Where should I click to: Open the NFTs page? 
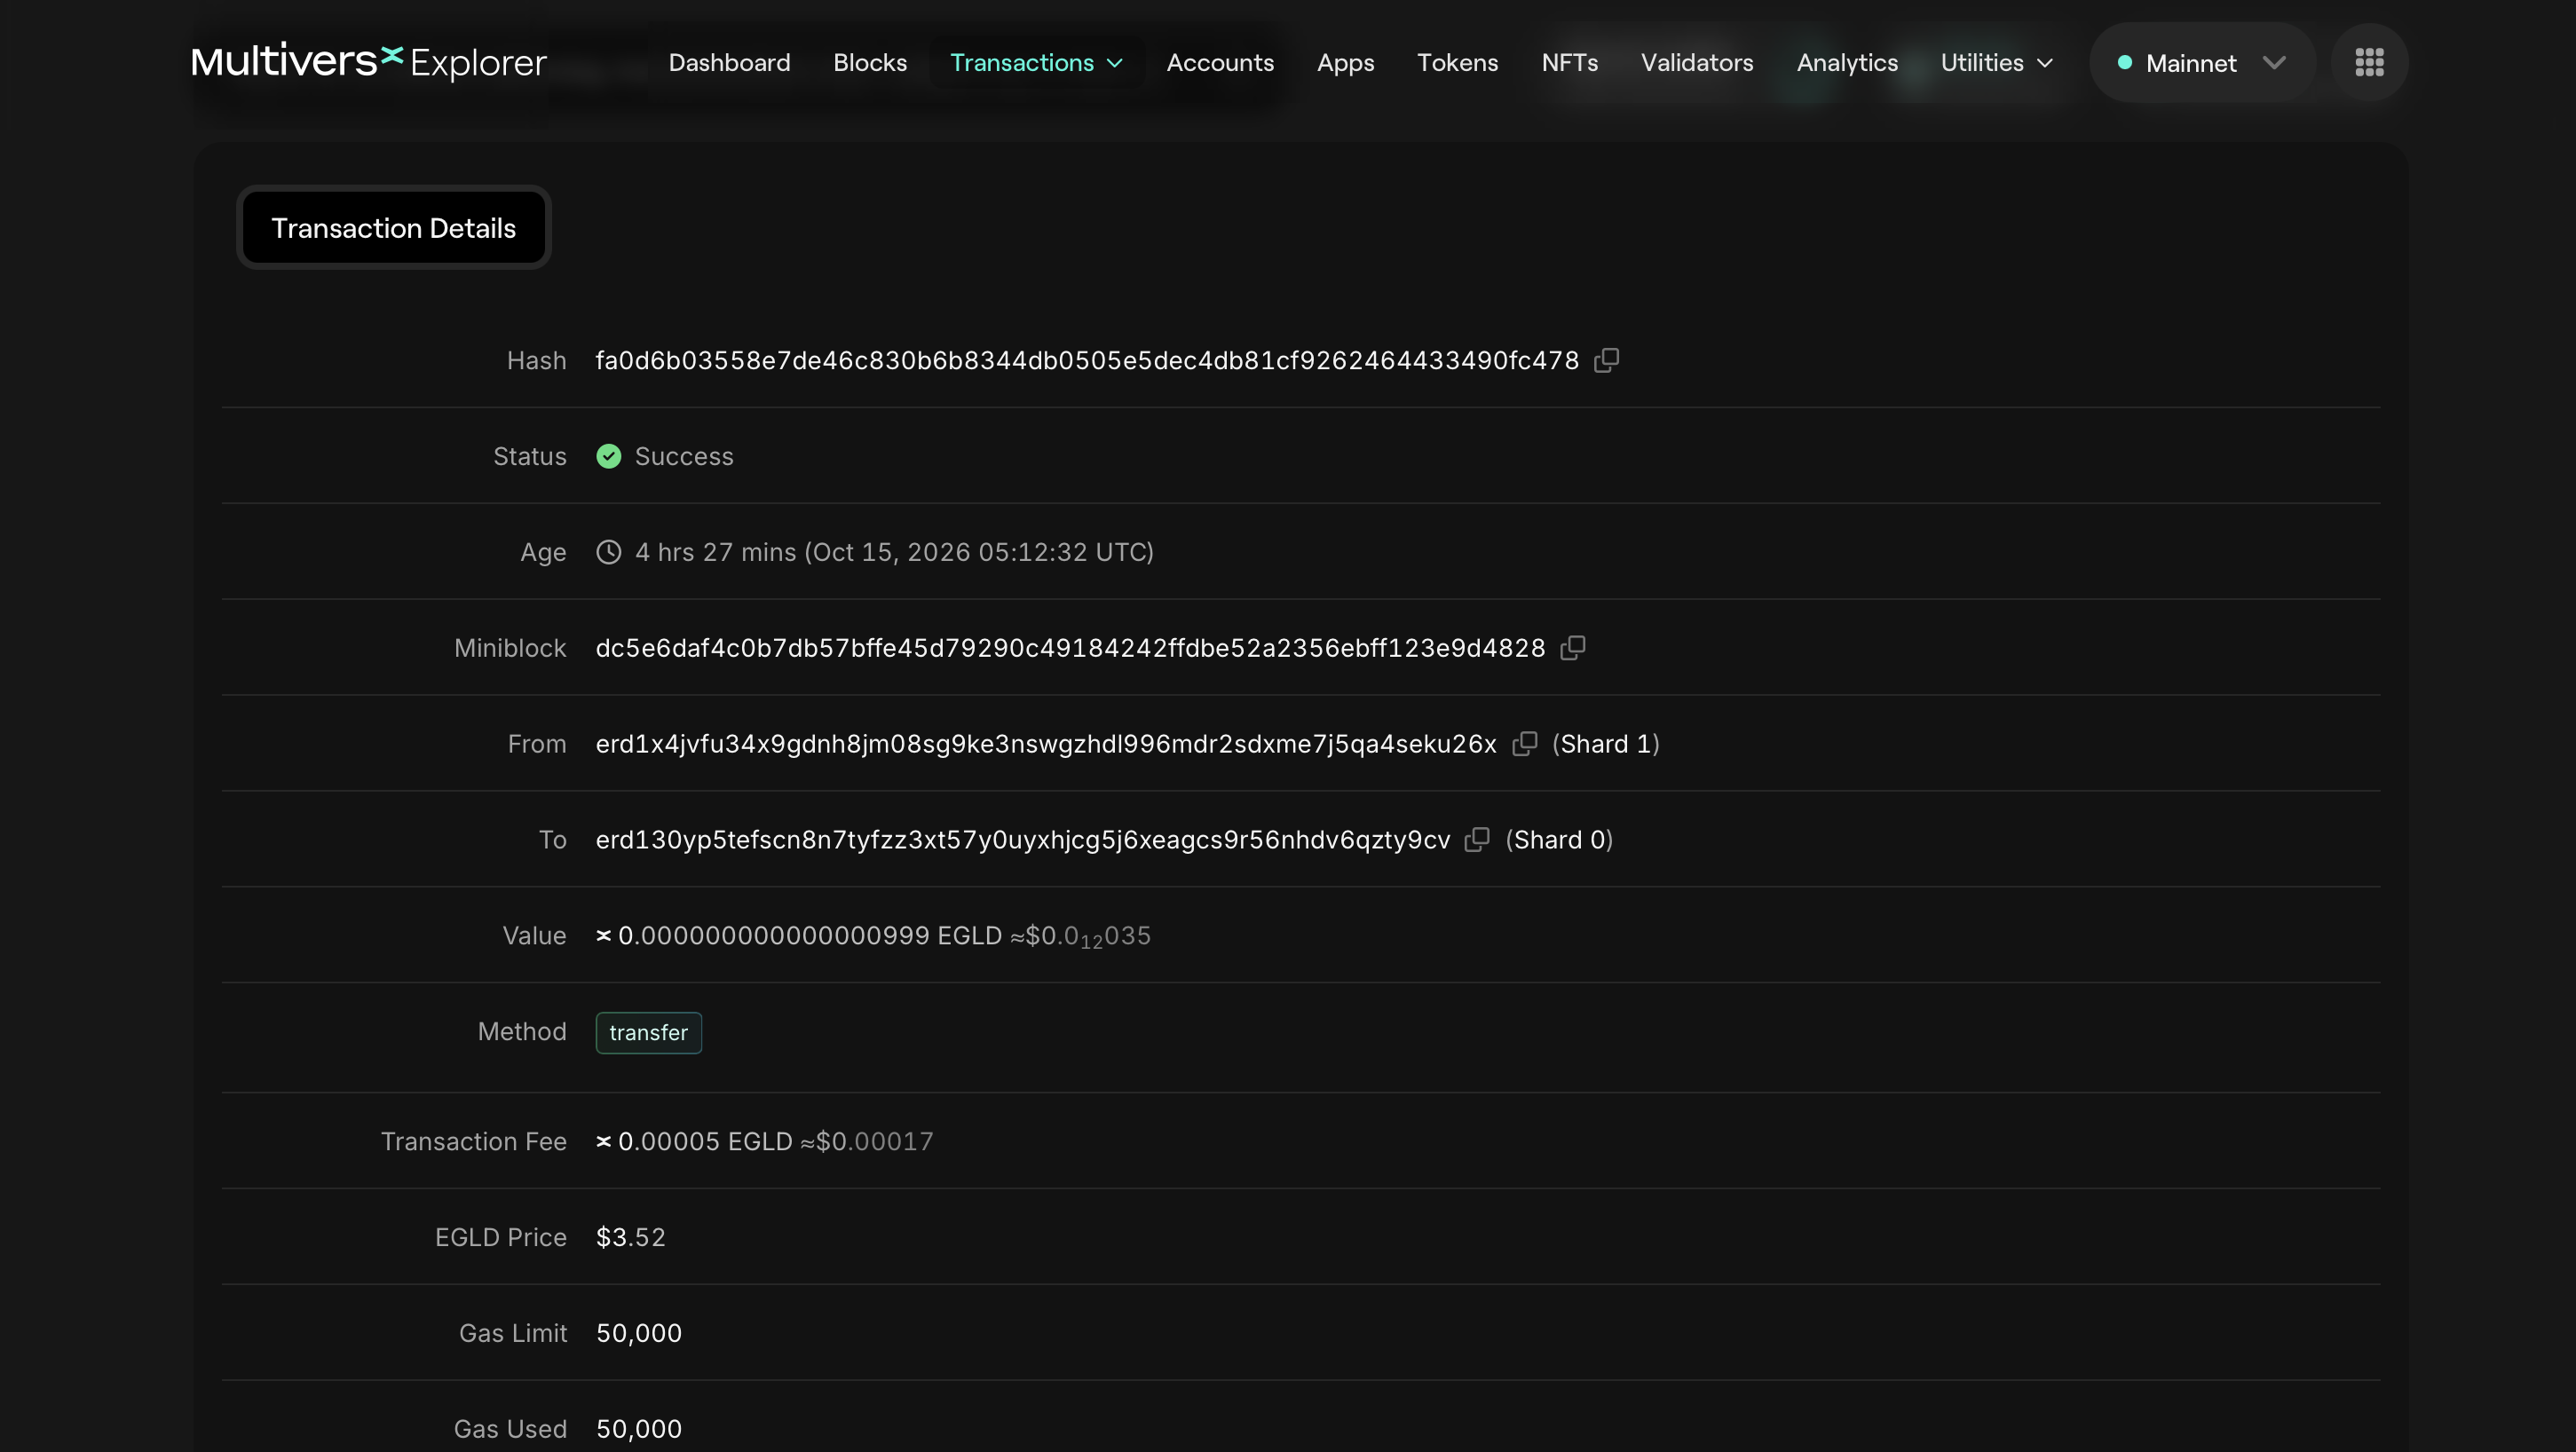[x=1569, y=62]
